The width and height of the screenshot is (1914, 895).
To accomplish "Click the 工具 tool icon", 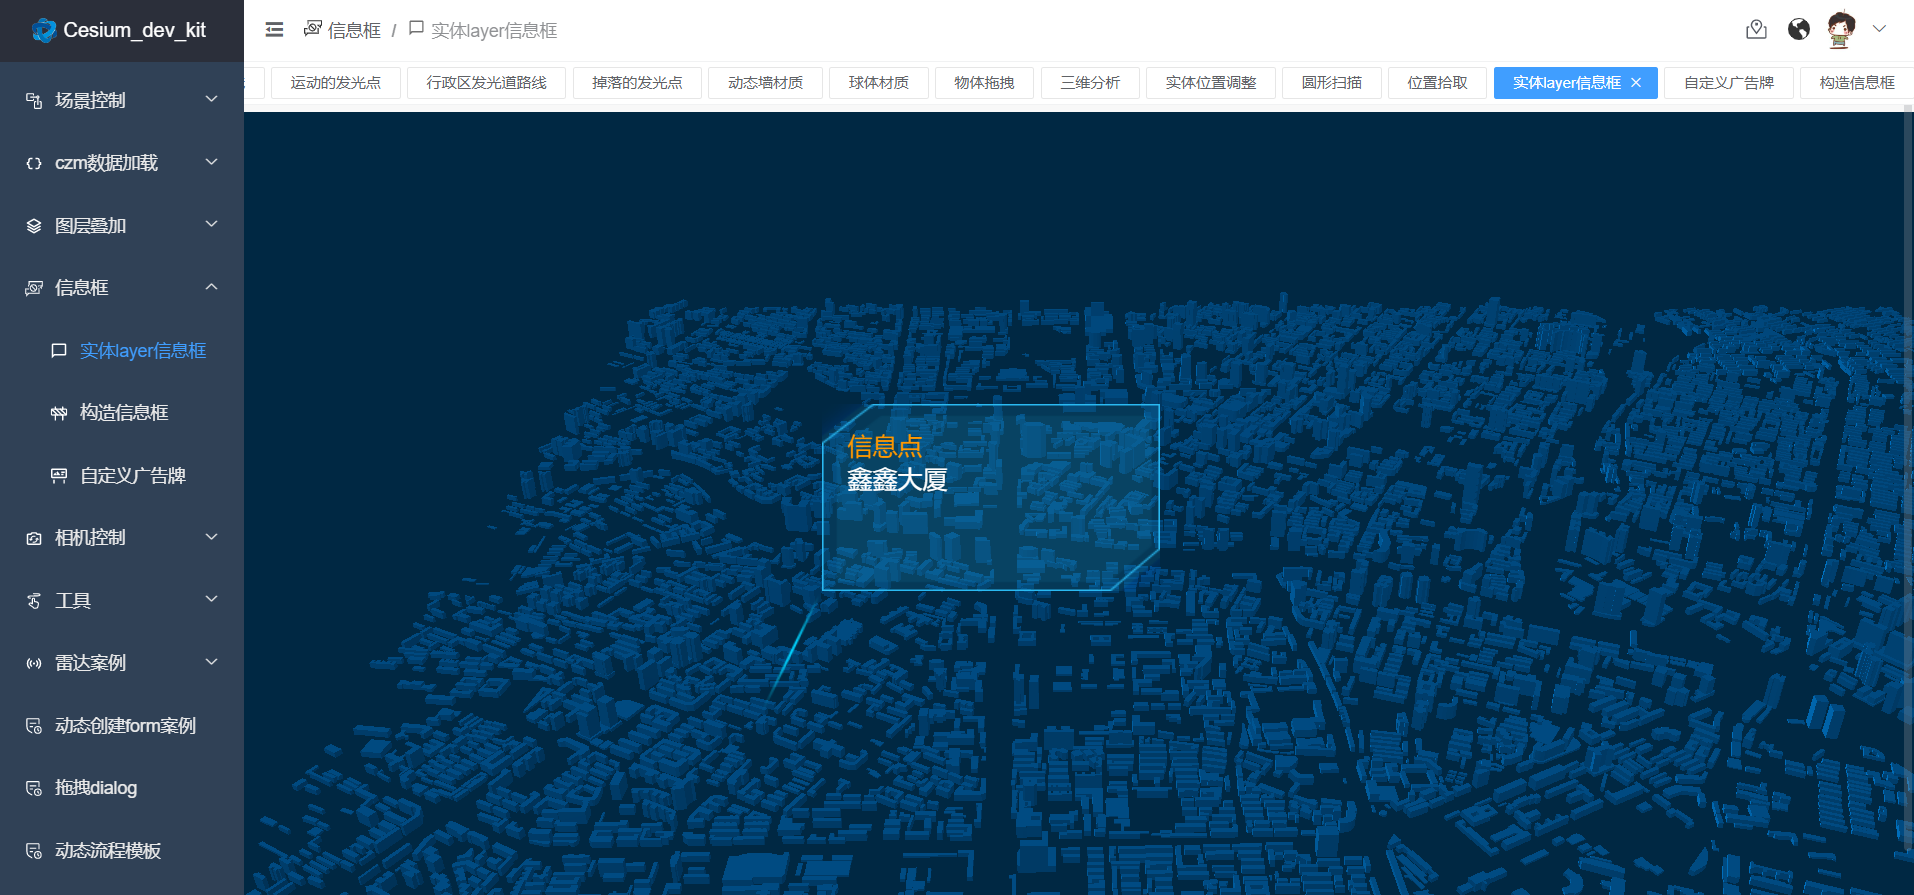I will (x=34, y=601).
